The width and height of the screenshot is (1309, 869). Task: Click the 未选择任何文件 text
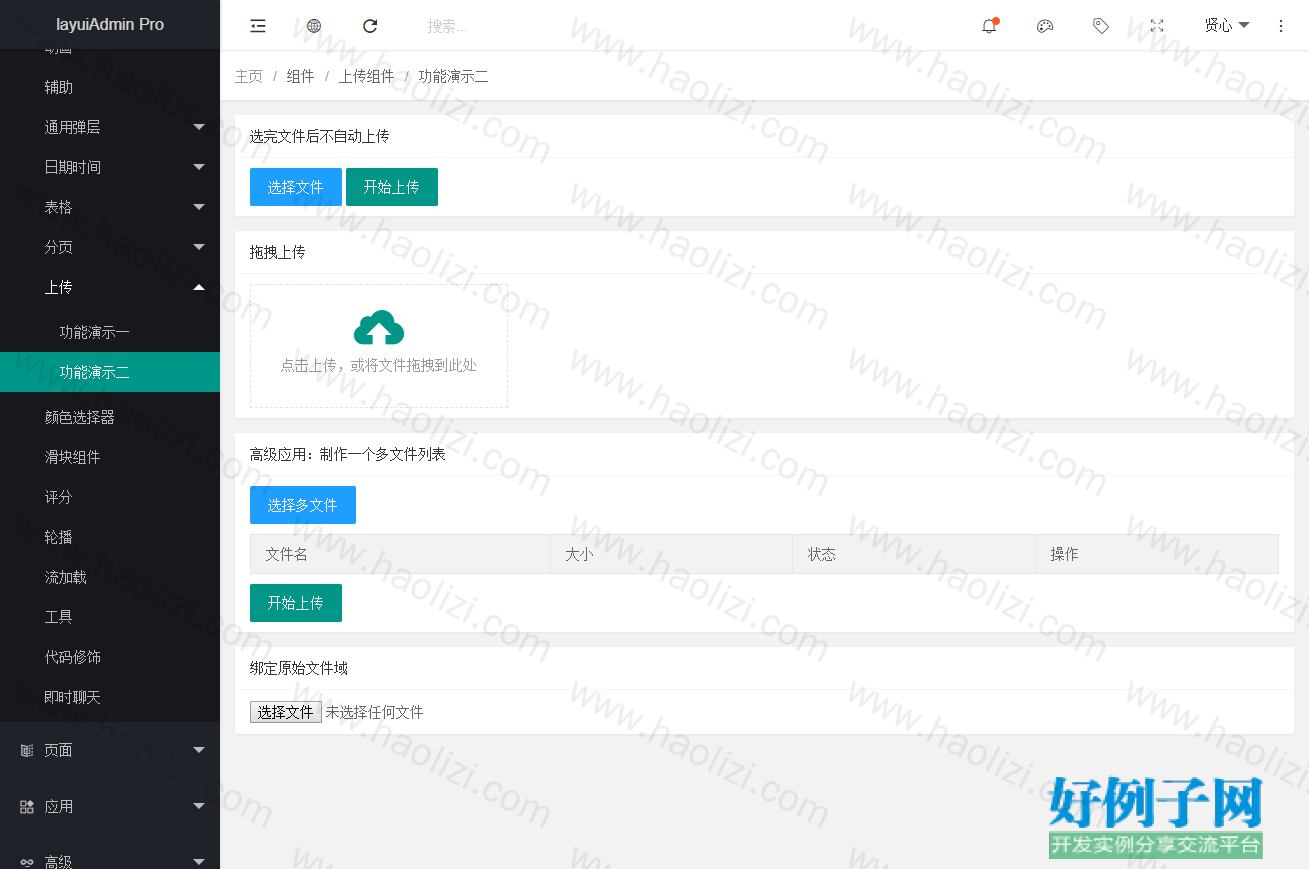(374, 712)
